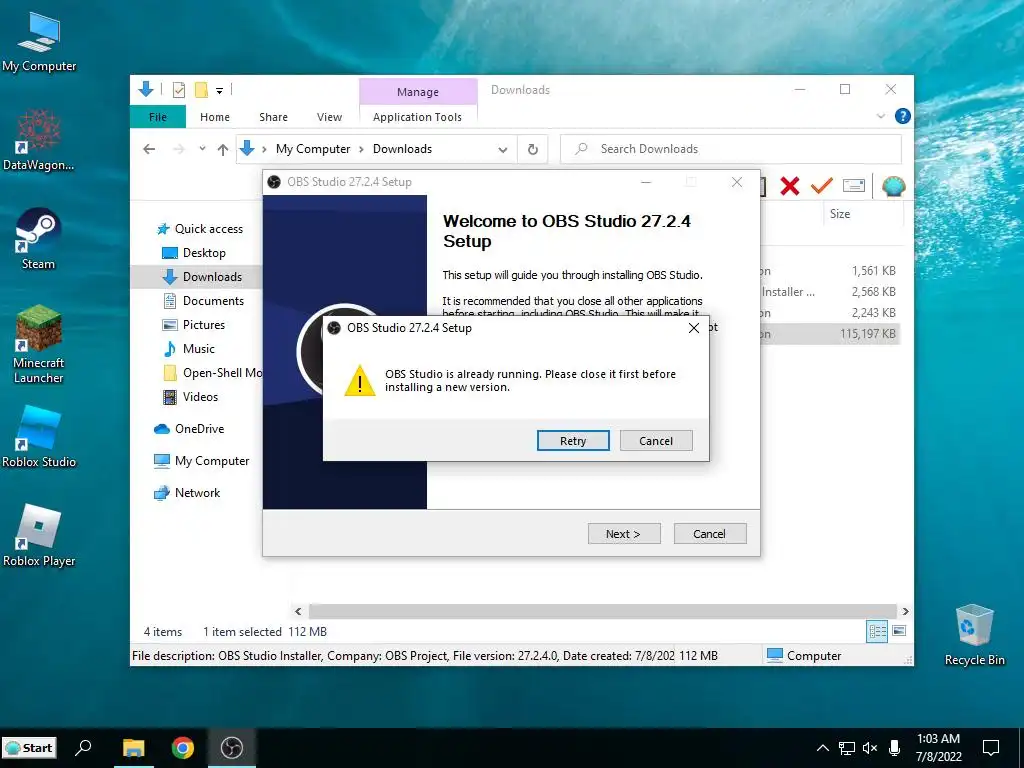The image size is (1024, 768).
Task: Select the 115,197 KB installer file
Action: tap(867, 334)
